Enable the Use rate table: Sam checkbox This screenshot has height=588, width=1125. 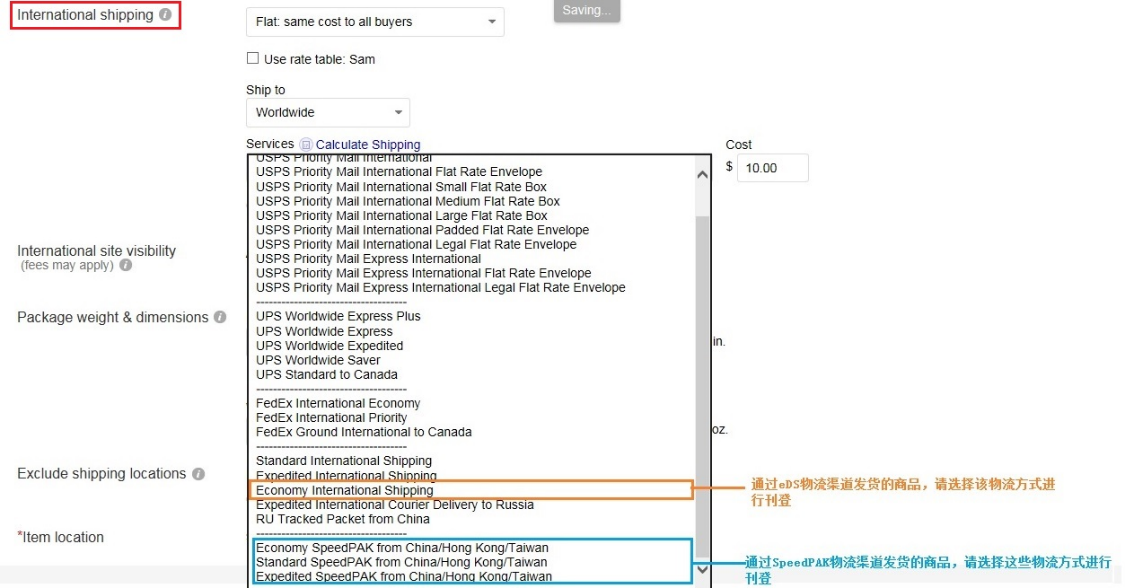click(x=253, y=59)
